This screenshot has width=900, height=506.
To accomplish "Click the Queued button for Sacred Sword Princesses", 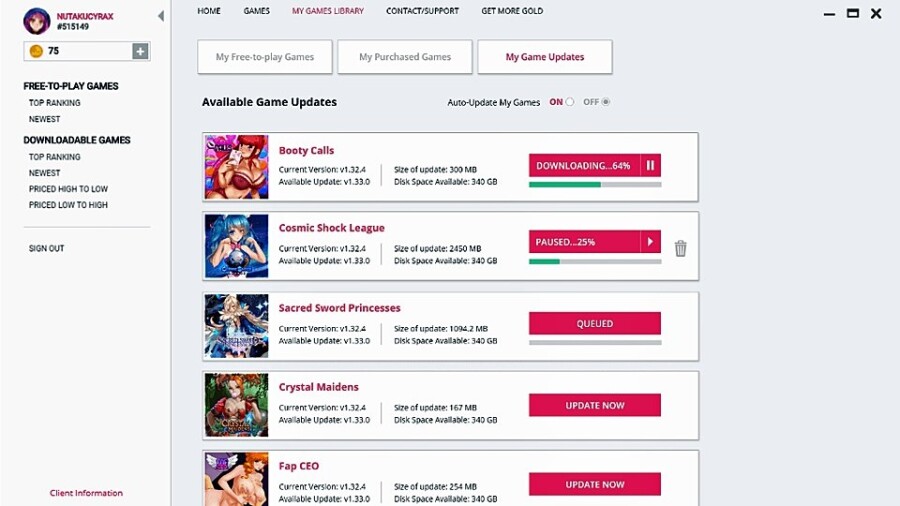I will [x=595, y=324].
